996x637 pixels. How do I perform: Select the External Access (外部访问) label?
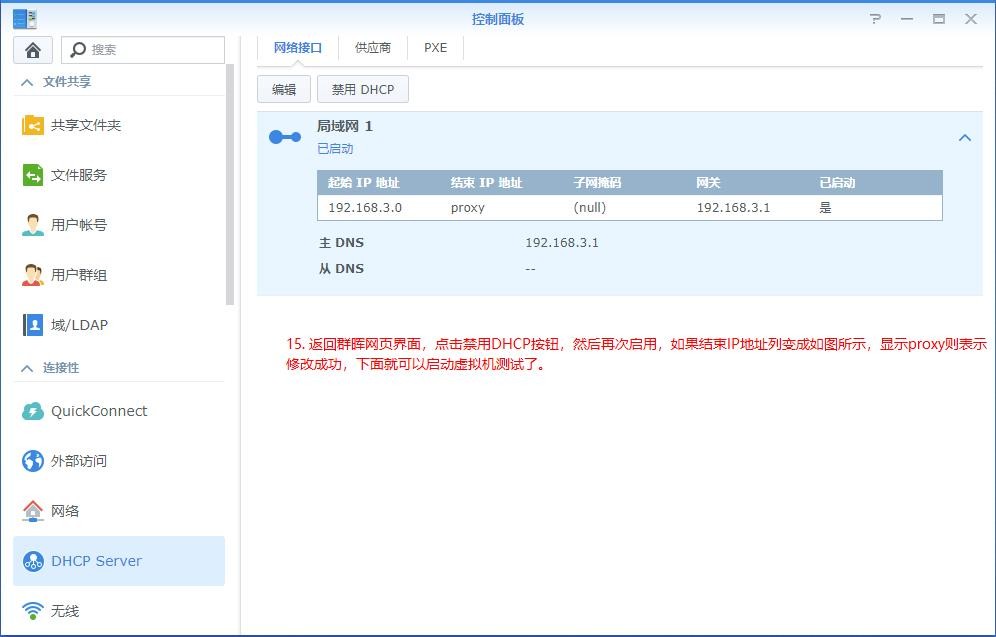click(79, 461)
